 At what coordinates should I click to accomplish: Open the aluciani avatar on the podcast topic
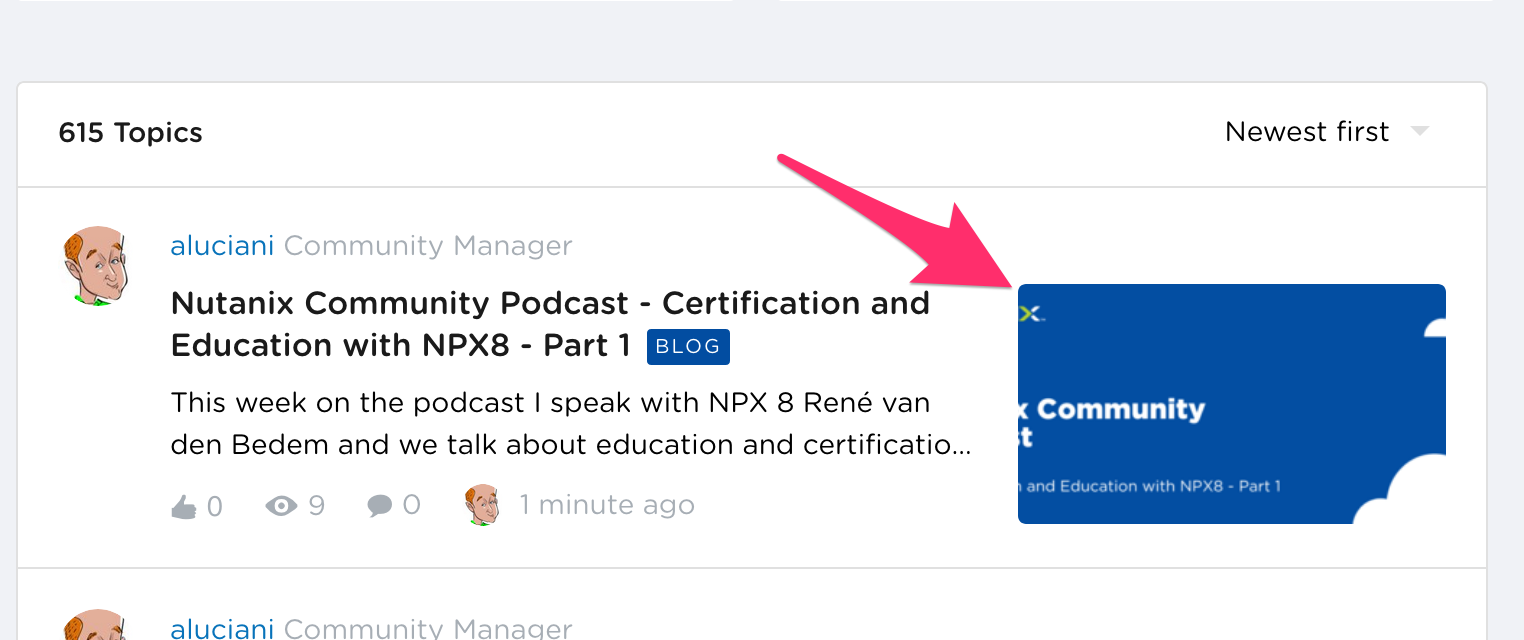coord(95,265)
